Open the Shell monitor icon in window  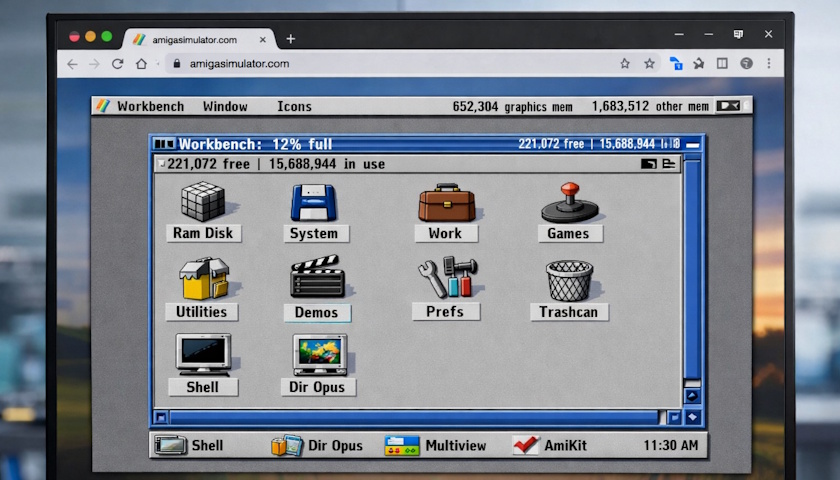coord(204,354)
